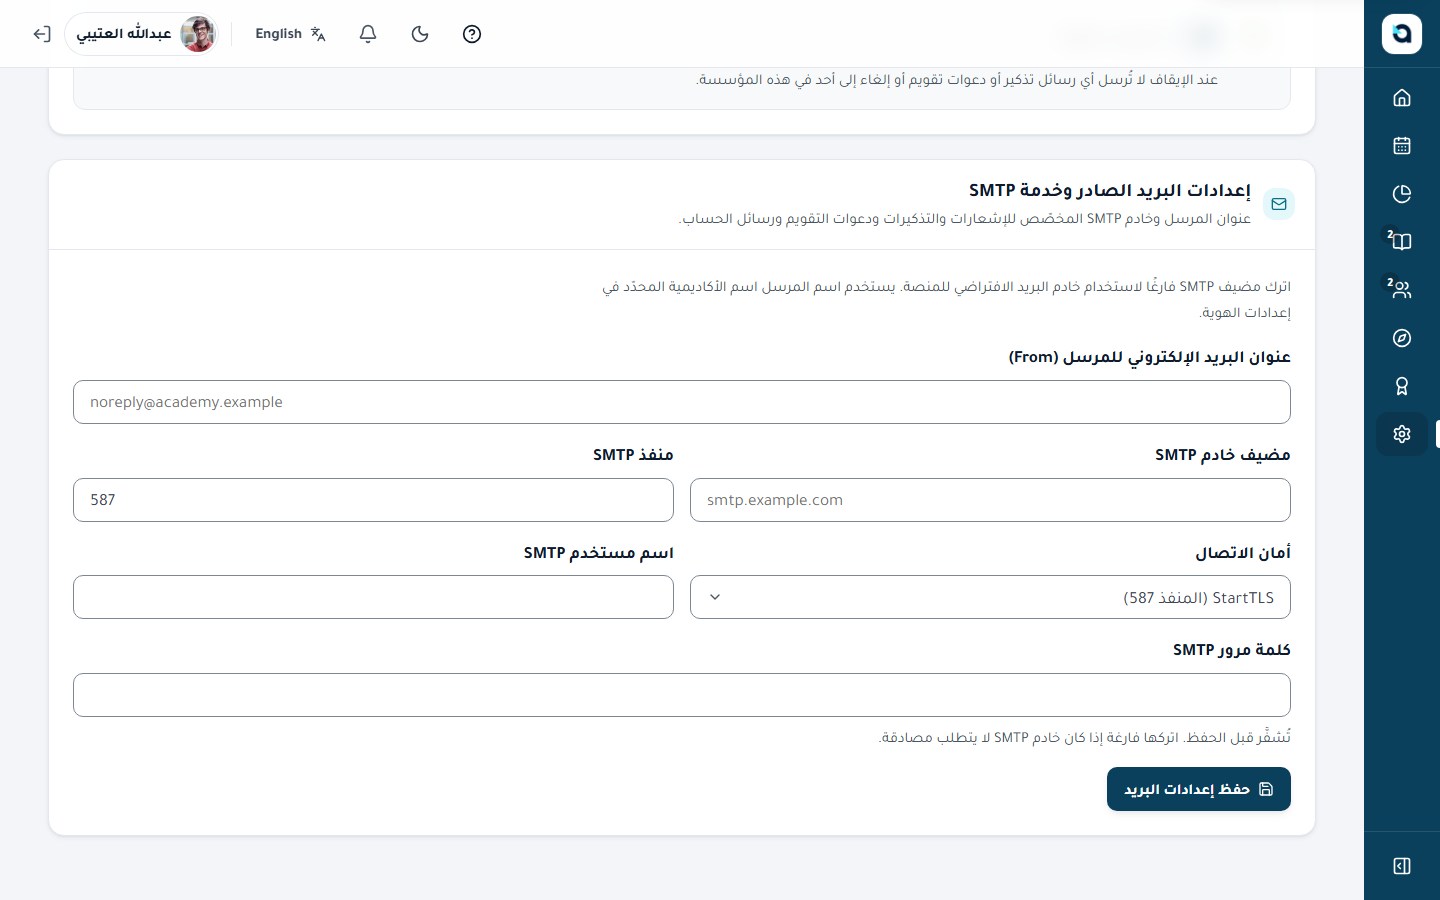Focus the اسم مستخدم SMTP input field
Viewport: 1440px width, 900px height.
373,597
